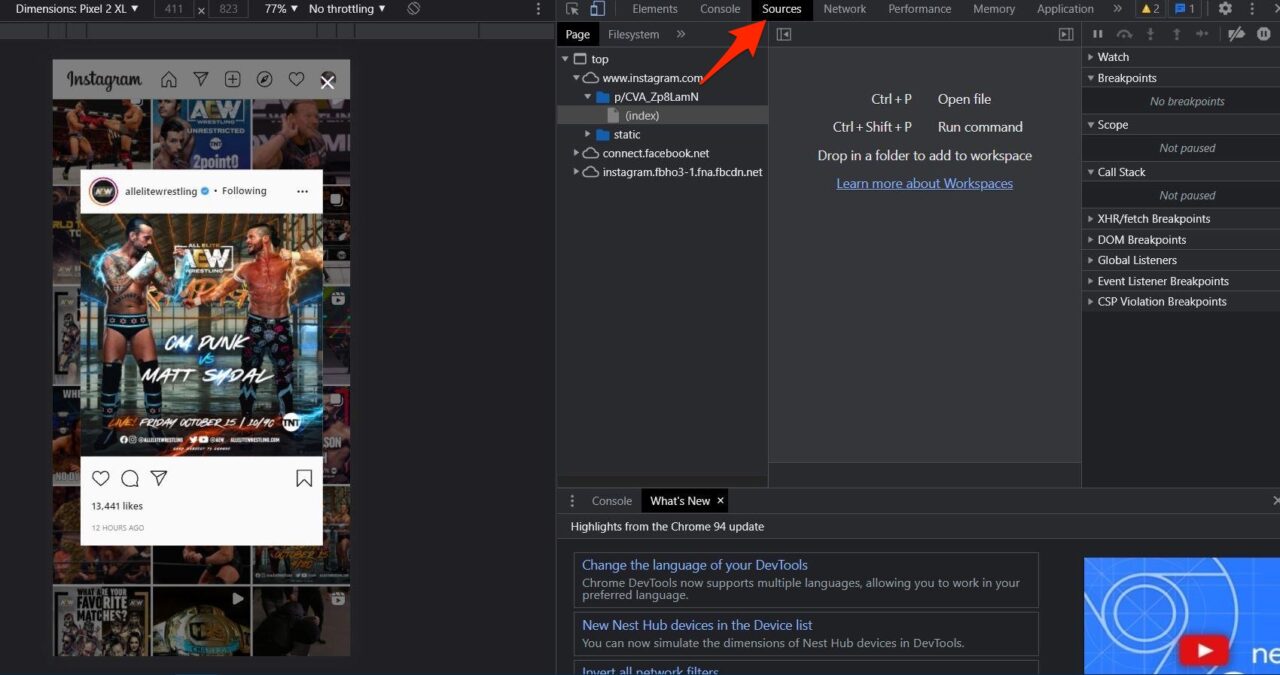
Task: Click the inspect element picker icon
Action: point(572,9)
